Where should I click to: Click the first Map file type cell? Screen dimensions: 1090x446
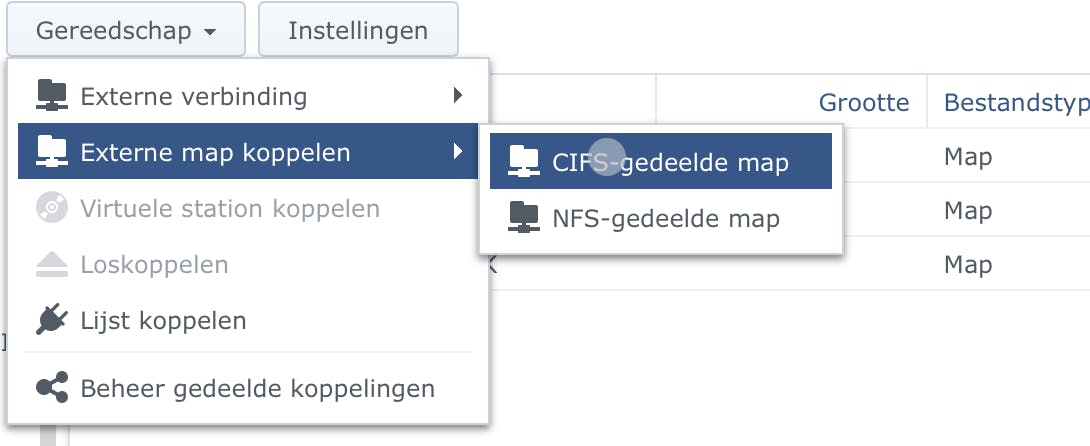pyautogui.click(x=968, y=157)
